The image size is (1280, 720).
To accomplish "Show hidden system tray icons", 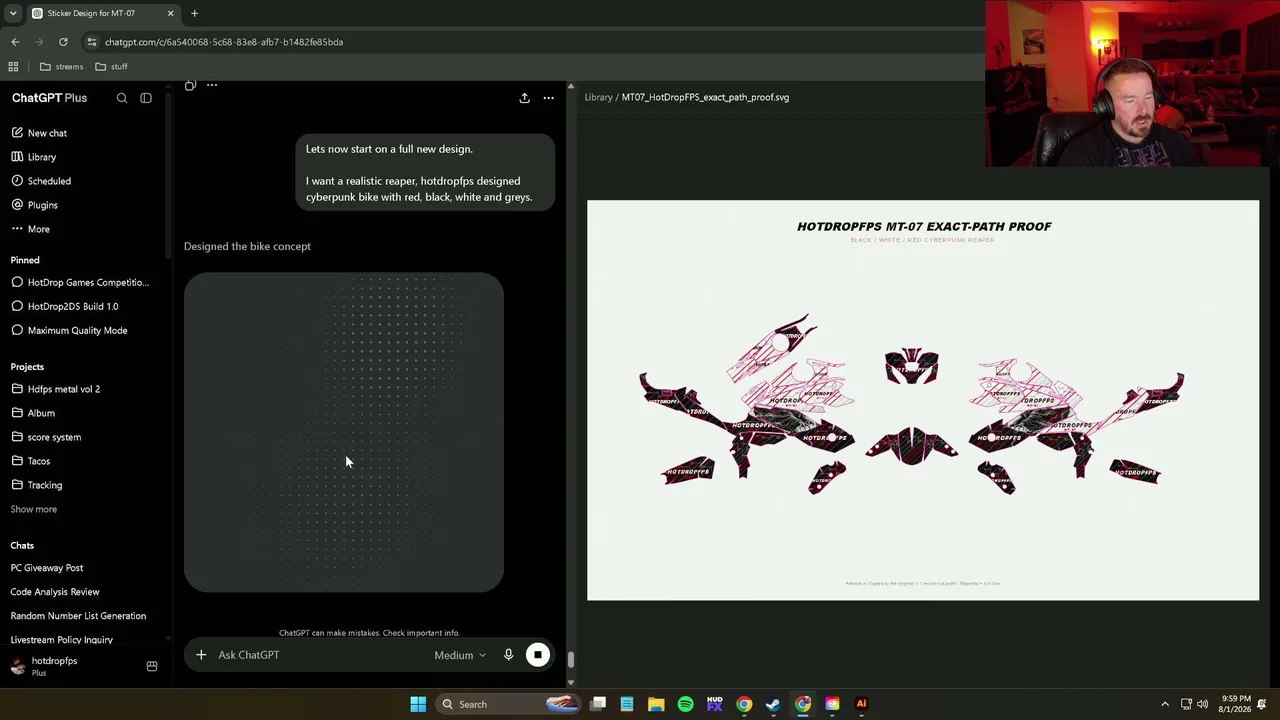I will [x=1165, y=704].
